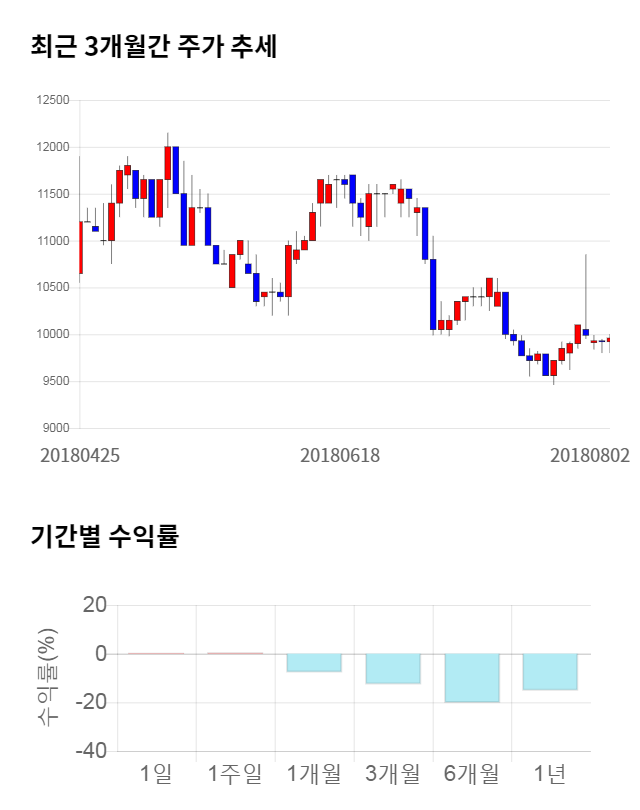
Task: Click the 10500 price axis label
Action: tap(52, 288)
